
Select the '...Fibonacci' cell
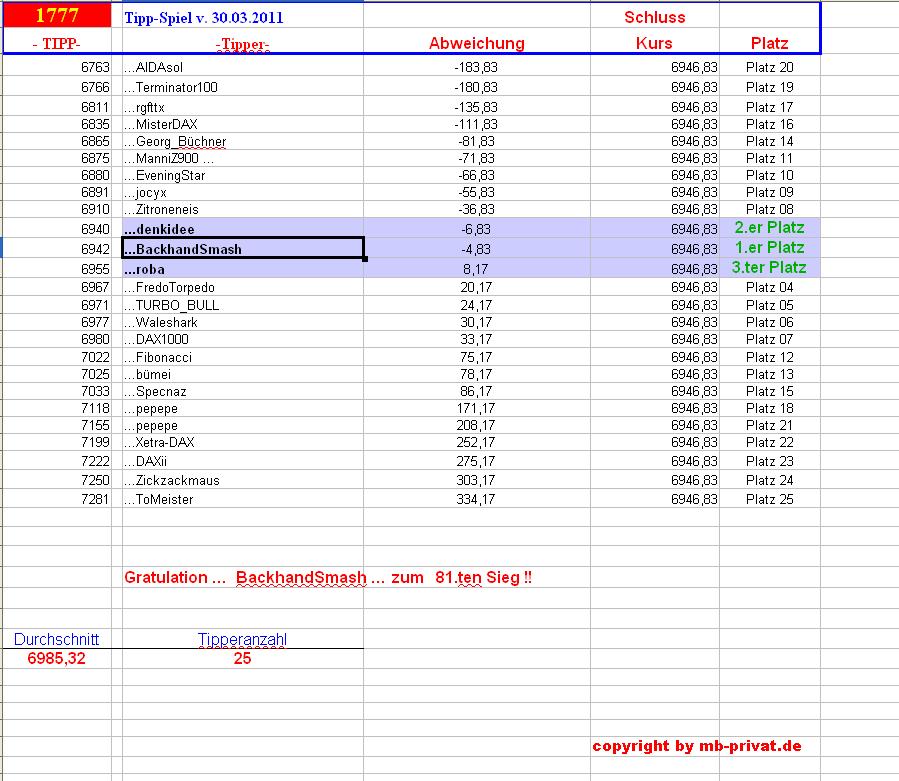tap(243, 357)
